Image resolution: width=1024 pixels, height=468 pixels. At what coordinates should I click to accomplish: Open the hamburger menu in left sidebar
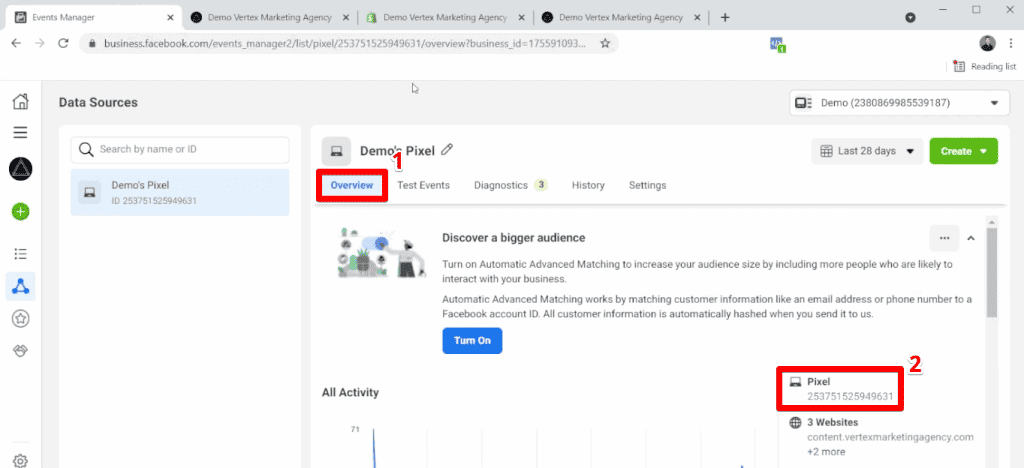coord(20,132)
